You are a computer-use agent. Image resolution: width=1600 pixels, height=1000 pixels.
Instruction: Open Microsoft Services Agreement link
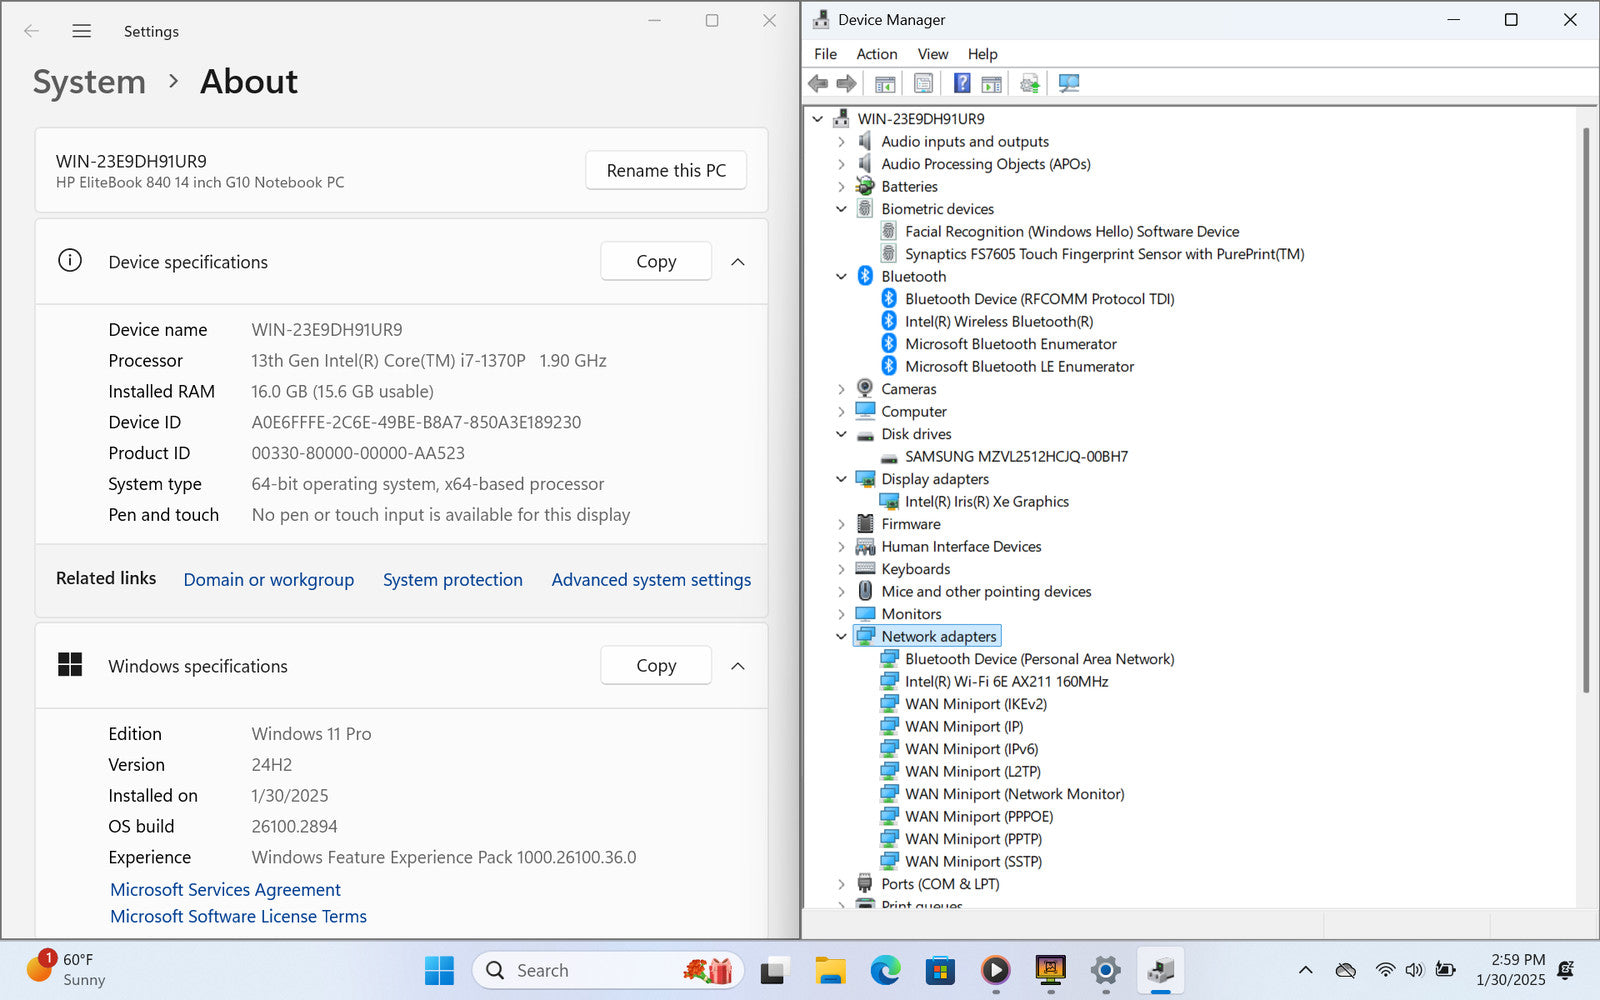pyautogui.click(x=225, y=890)
